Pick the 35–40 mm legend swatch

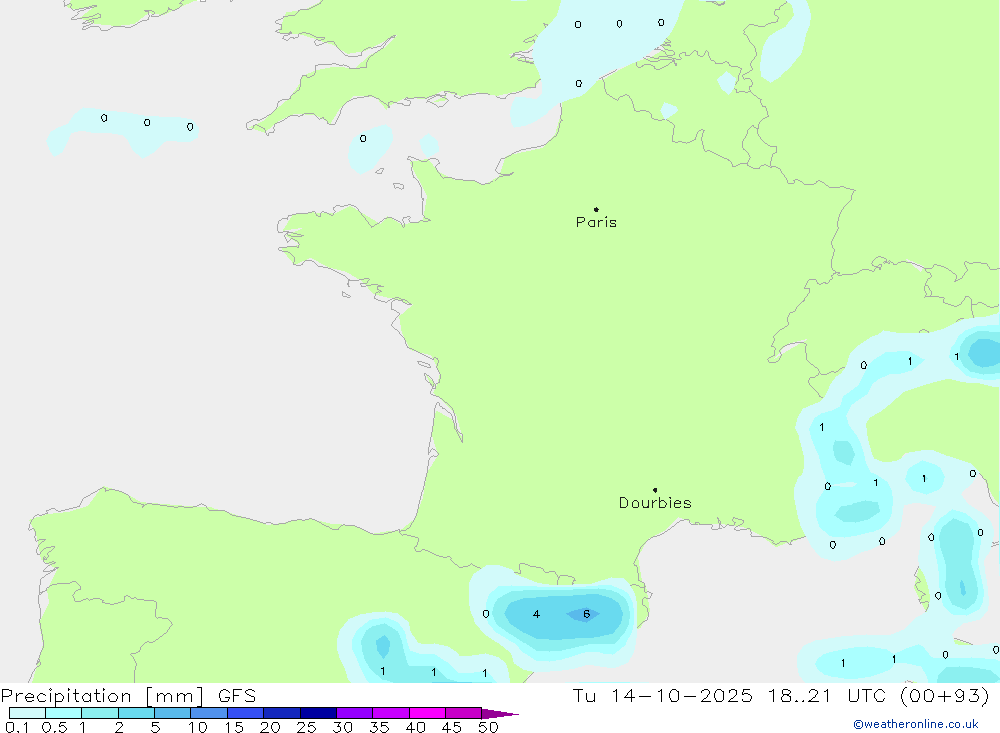coord(390,713)
